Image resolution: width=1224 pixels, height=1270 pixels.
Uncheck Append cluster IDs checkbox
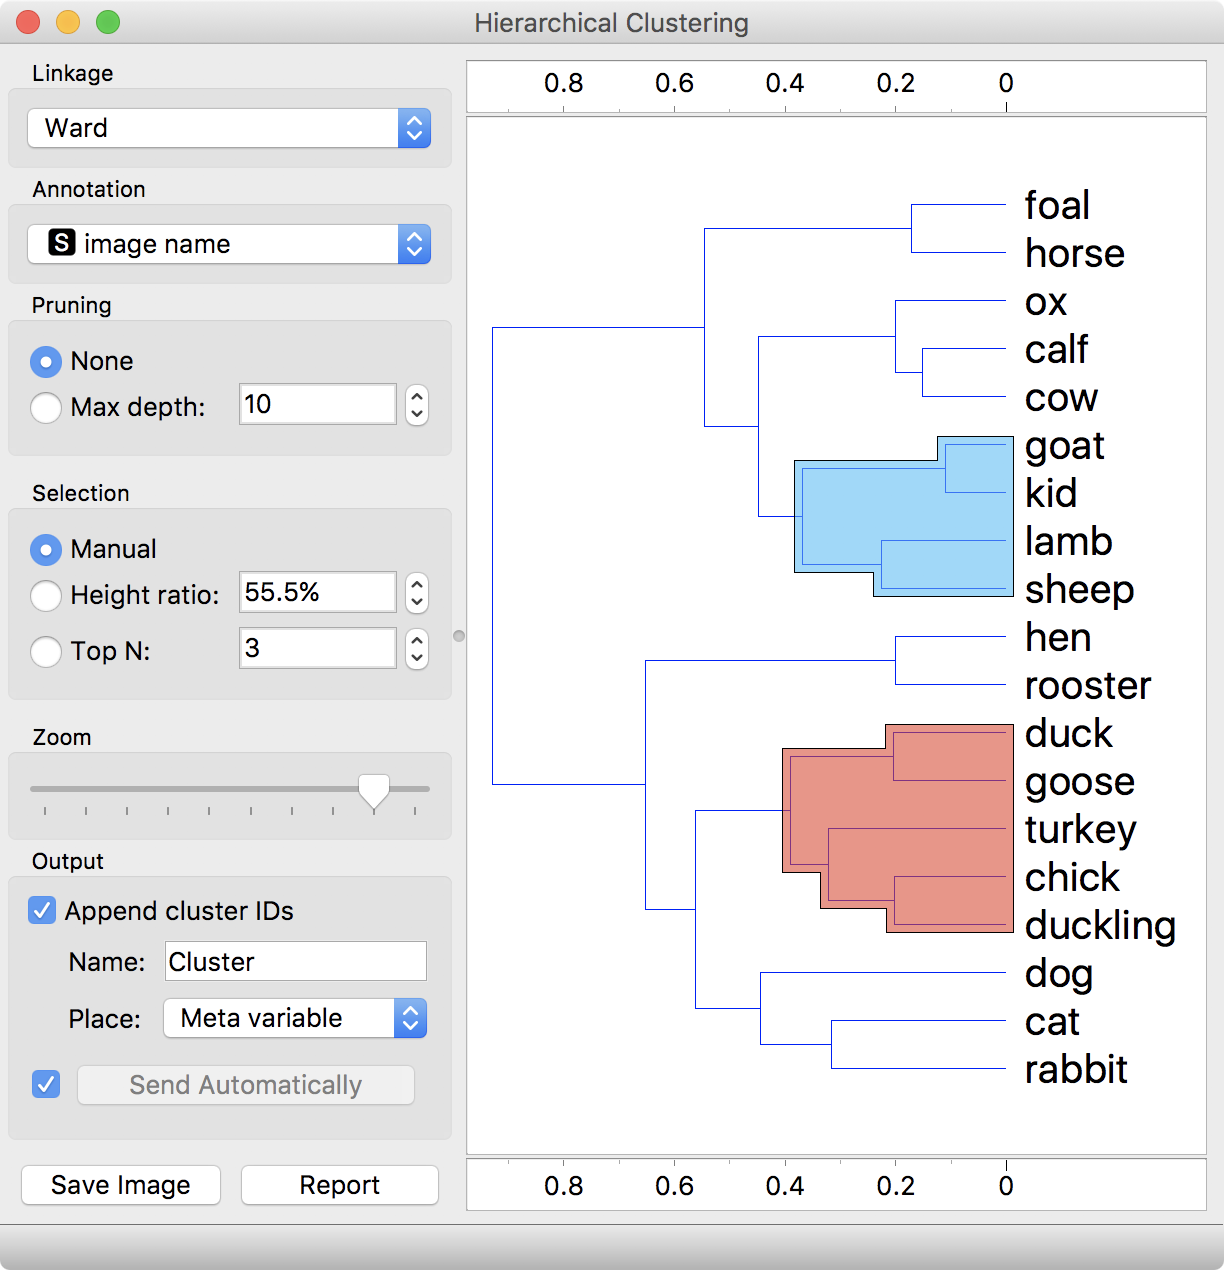click(42, 910)
